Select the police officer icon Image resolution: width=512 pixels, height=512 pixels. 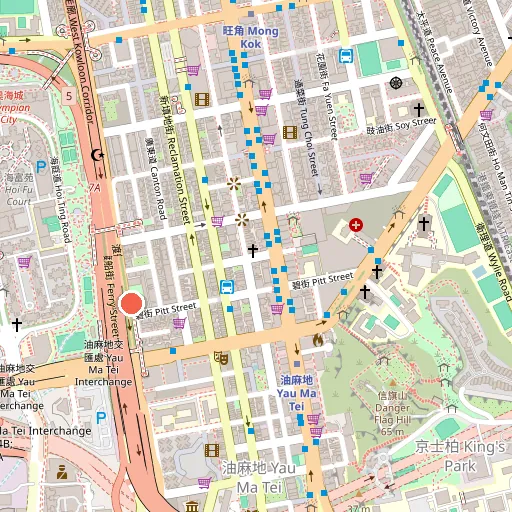[x=62, y=472]
